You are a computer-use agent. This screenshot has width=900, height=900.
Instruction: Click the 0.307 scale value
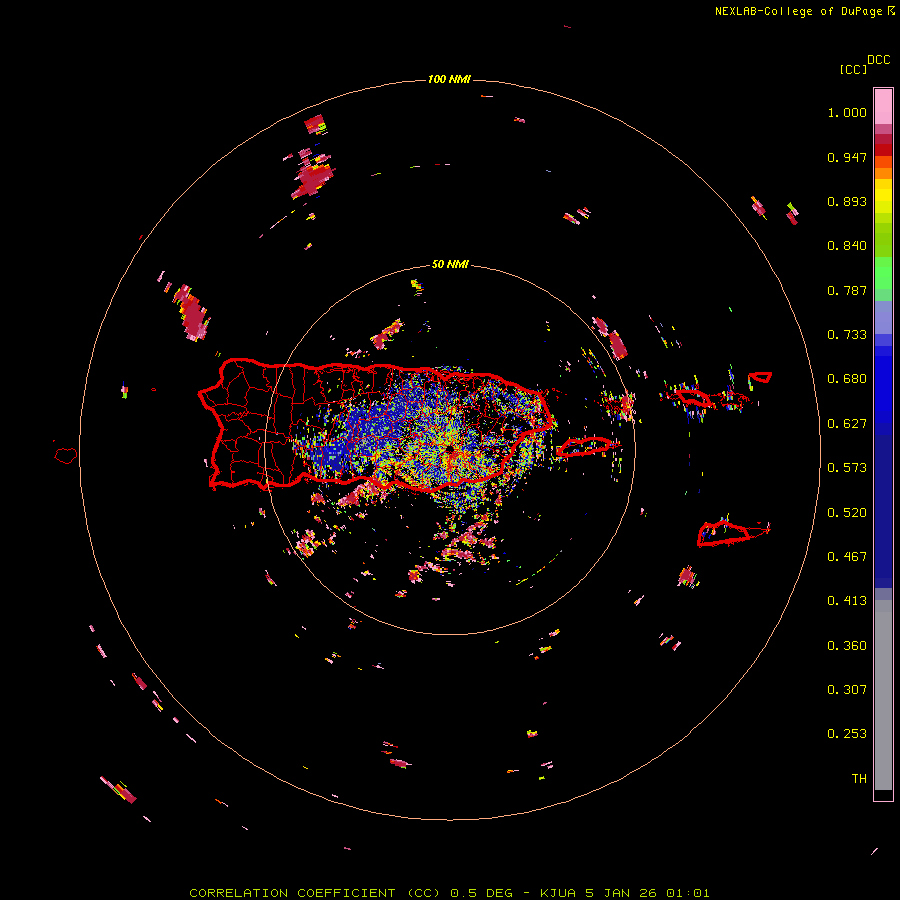click(847, 689)
